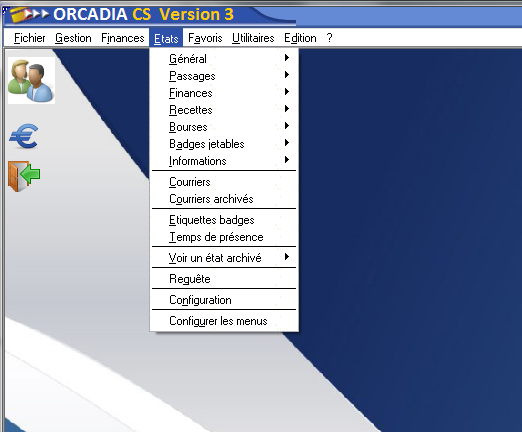Select Etiquettes badges menu entry

[224, 220]
